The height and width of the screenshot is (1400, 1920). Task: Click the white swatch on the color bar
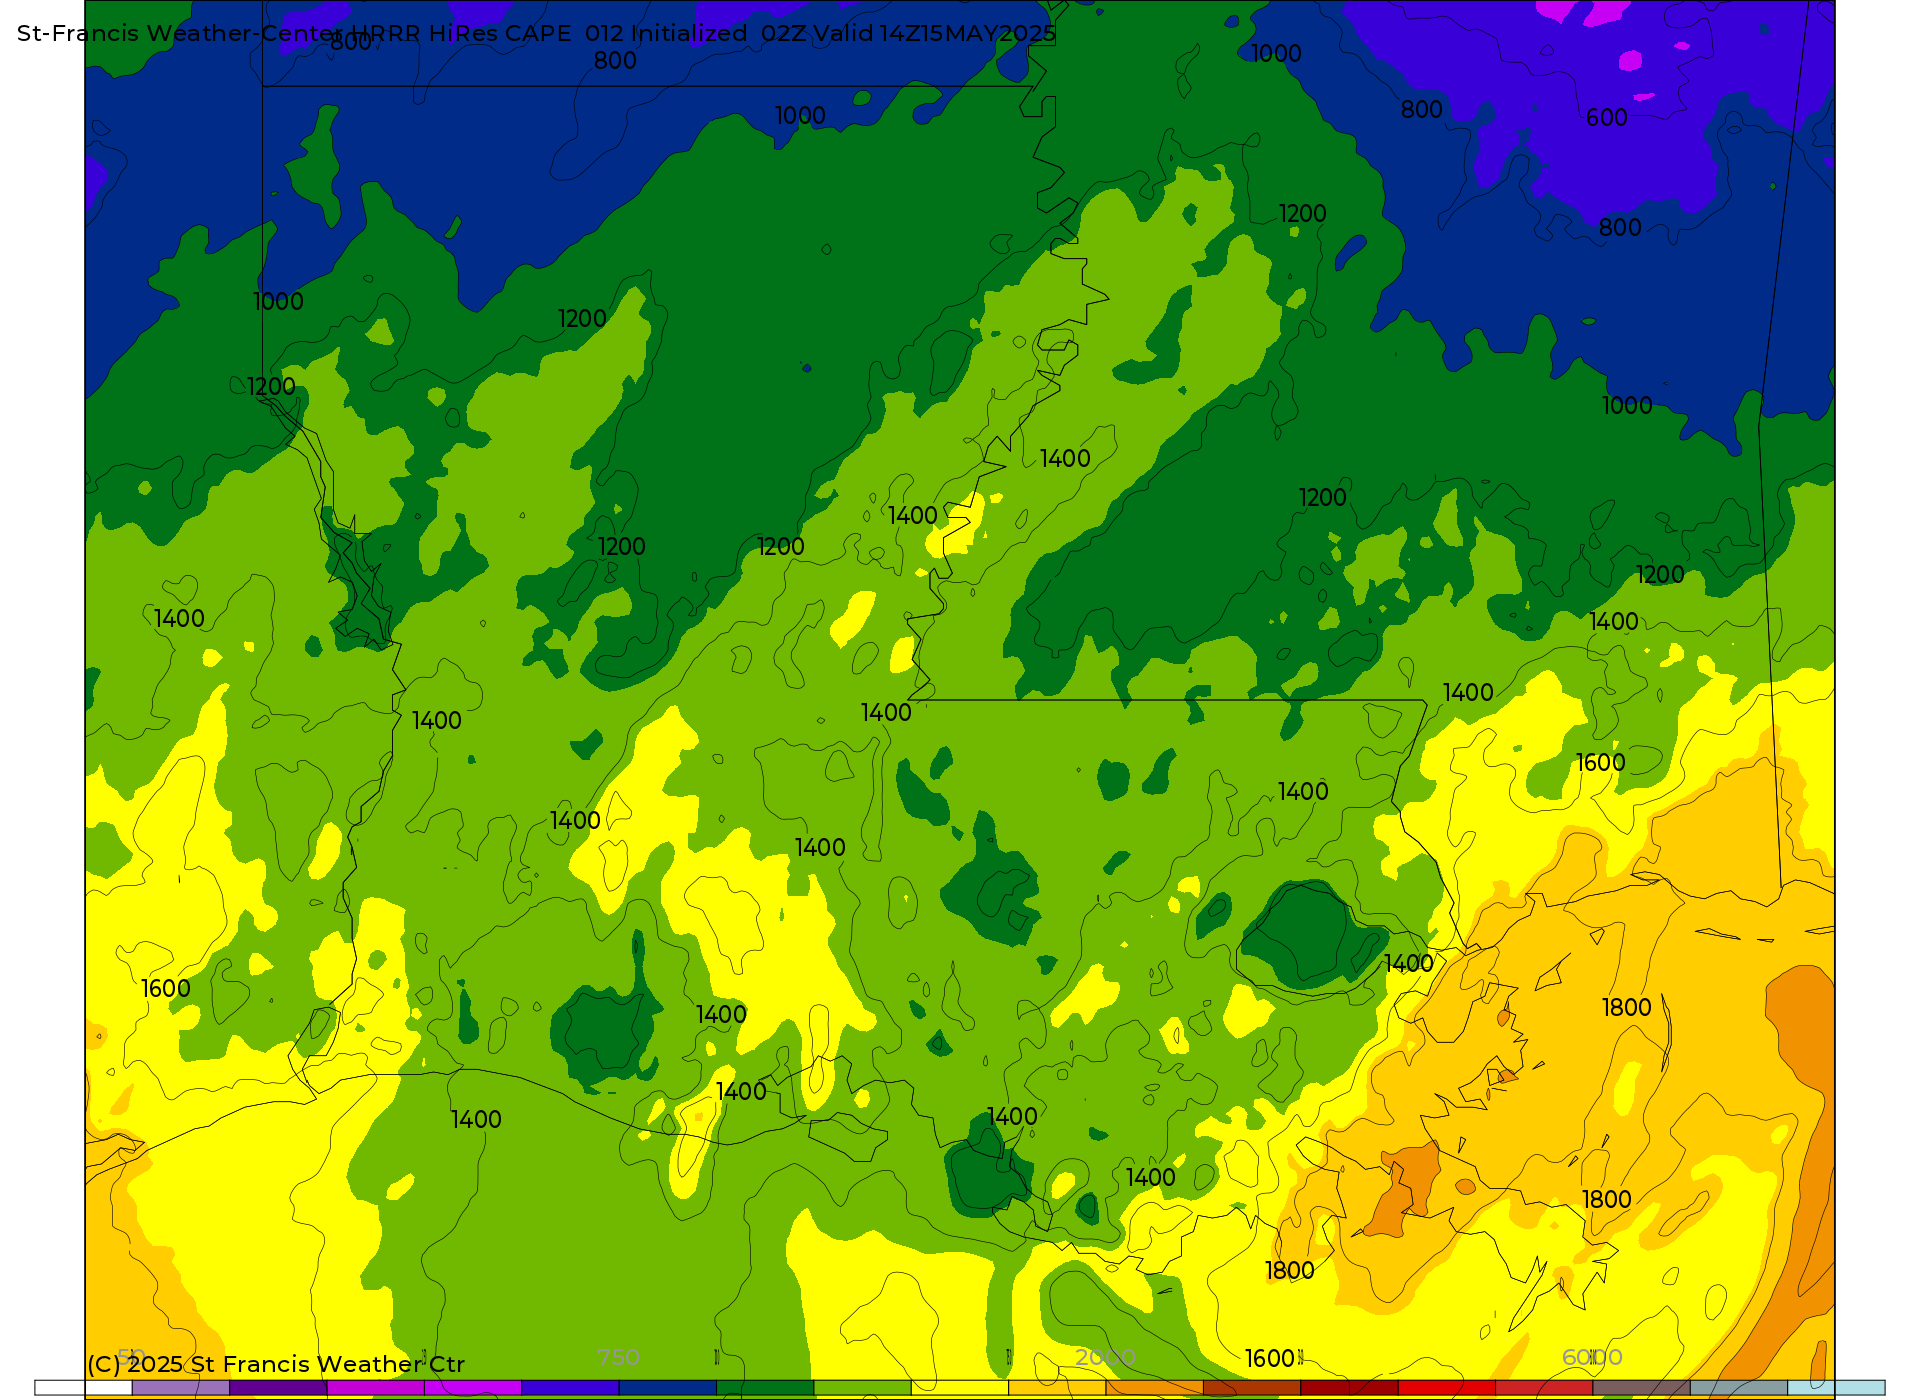[84, 1388]
